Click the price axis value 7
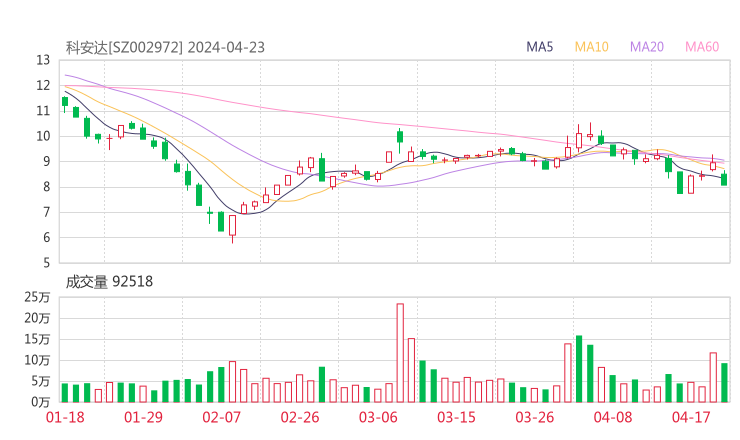740x440 pixels. point(46,212)
